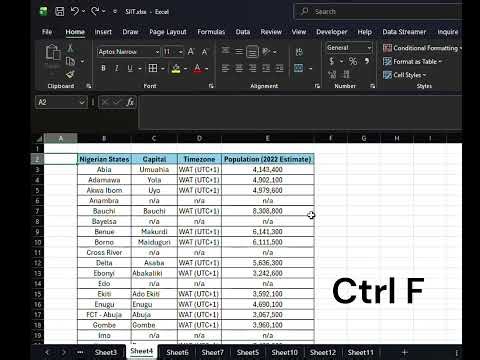
Task: Click the Undo arrow icon
Action: [x=74, y=11]
